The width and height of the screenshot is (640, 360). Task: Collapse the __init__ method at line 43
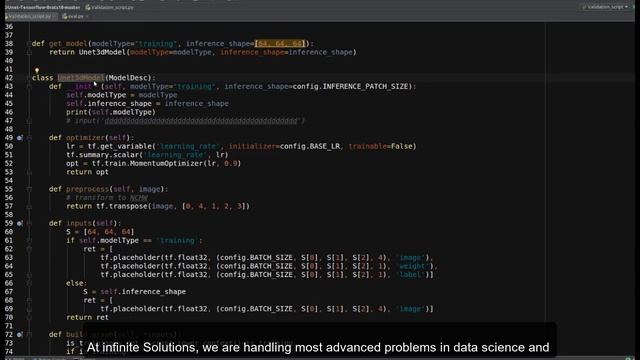[x=29, y=87]
